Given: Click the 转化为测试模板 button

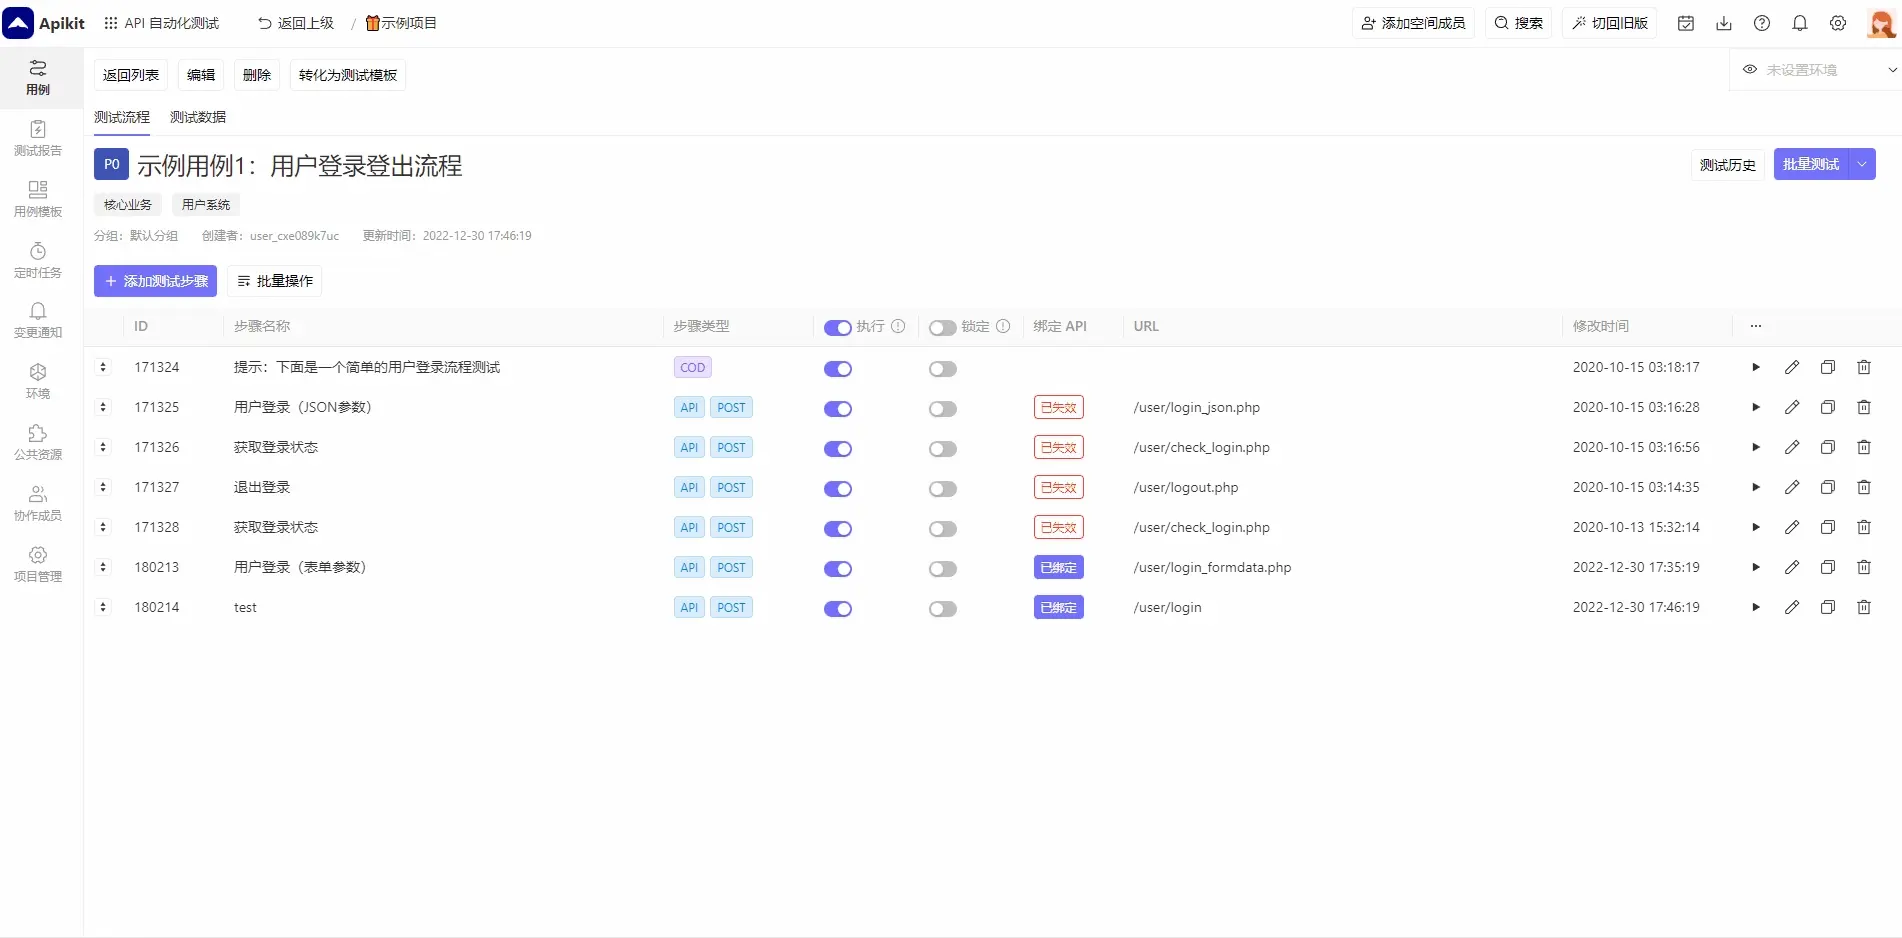Looking at the screenshot, I should coord(347,75).
